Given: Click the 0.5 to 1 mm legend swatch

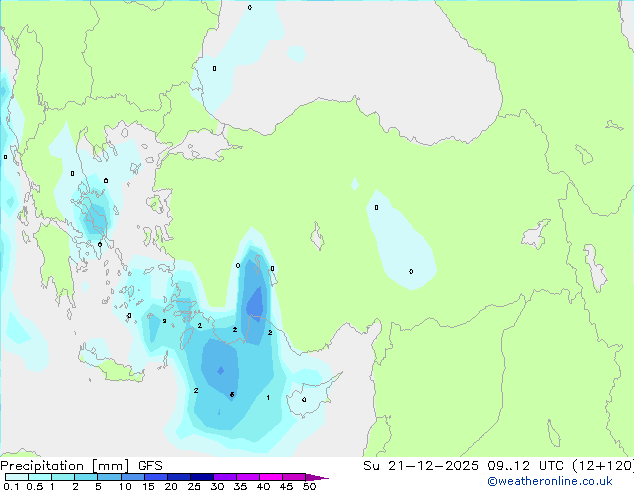Looking at the screenshot, I should [x=40, y=477].
